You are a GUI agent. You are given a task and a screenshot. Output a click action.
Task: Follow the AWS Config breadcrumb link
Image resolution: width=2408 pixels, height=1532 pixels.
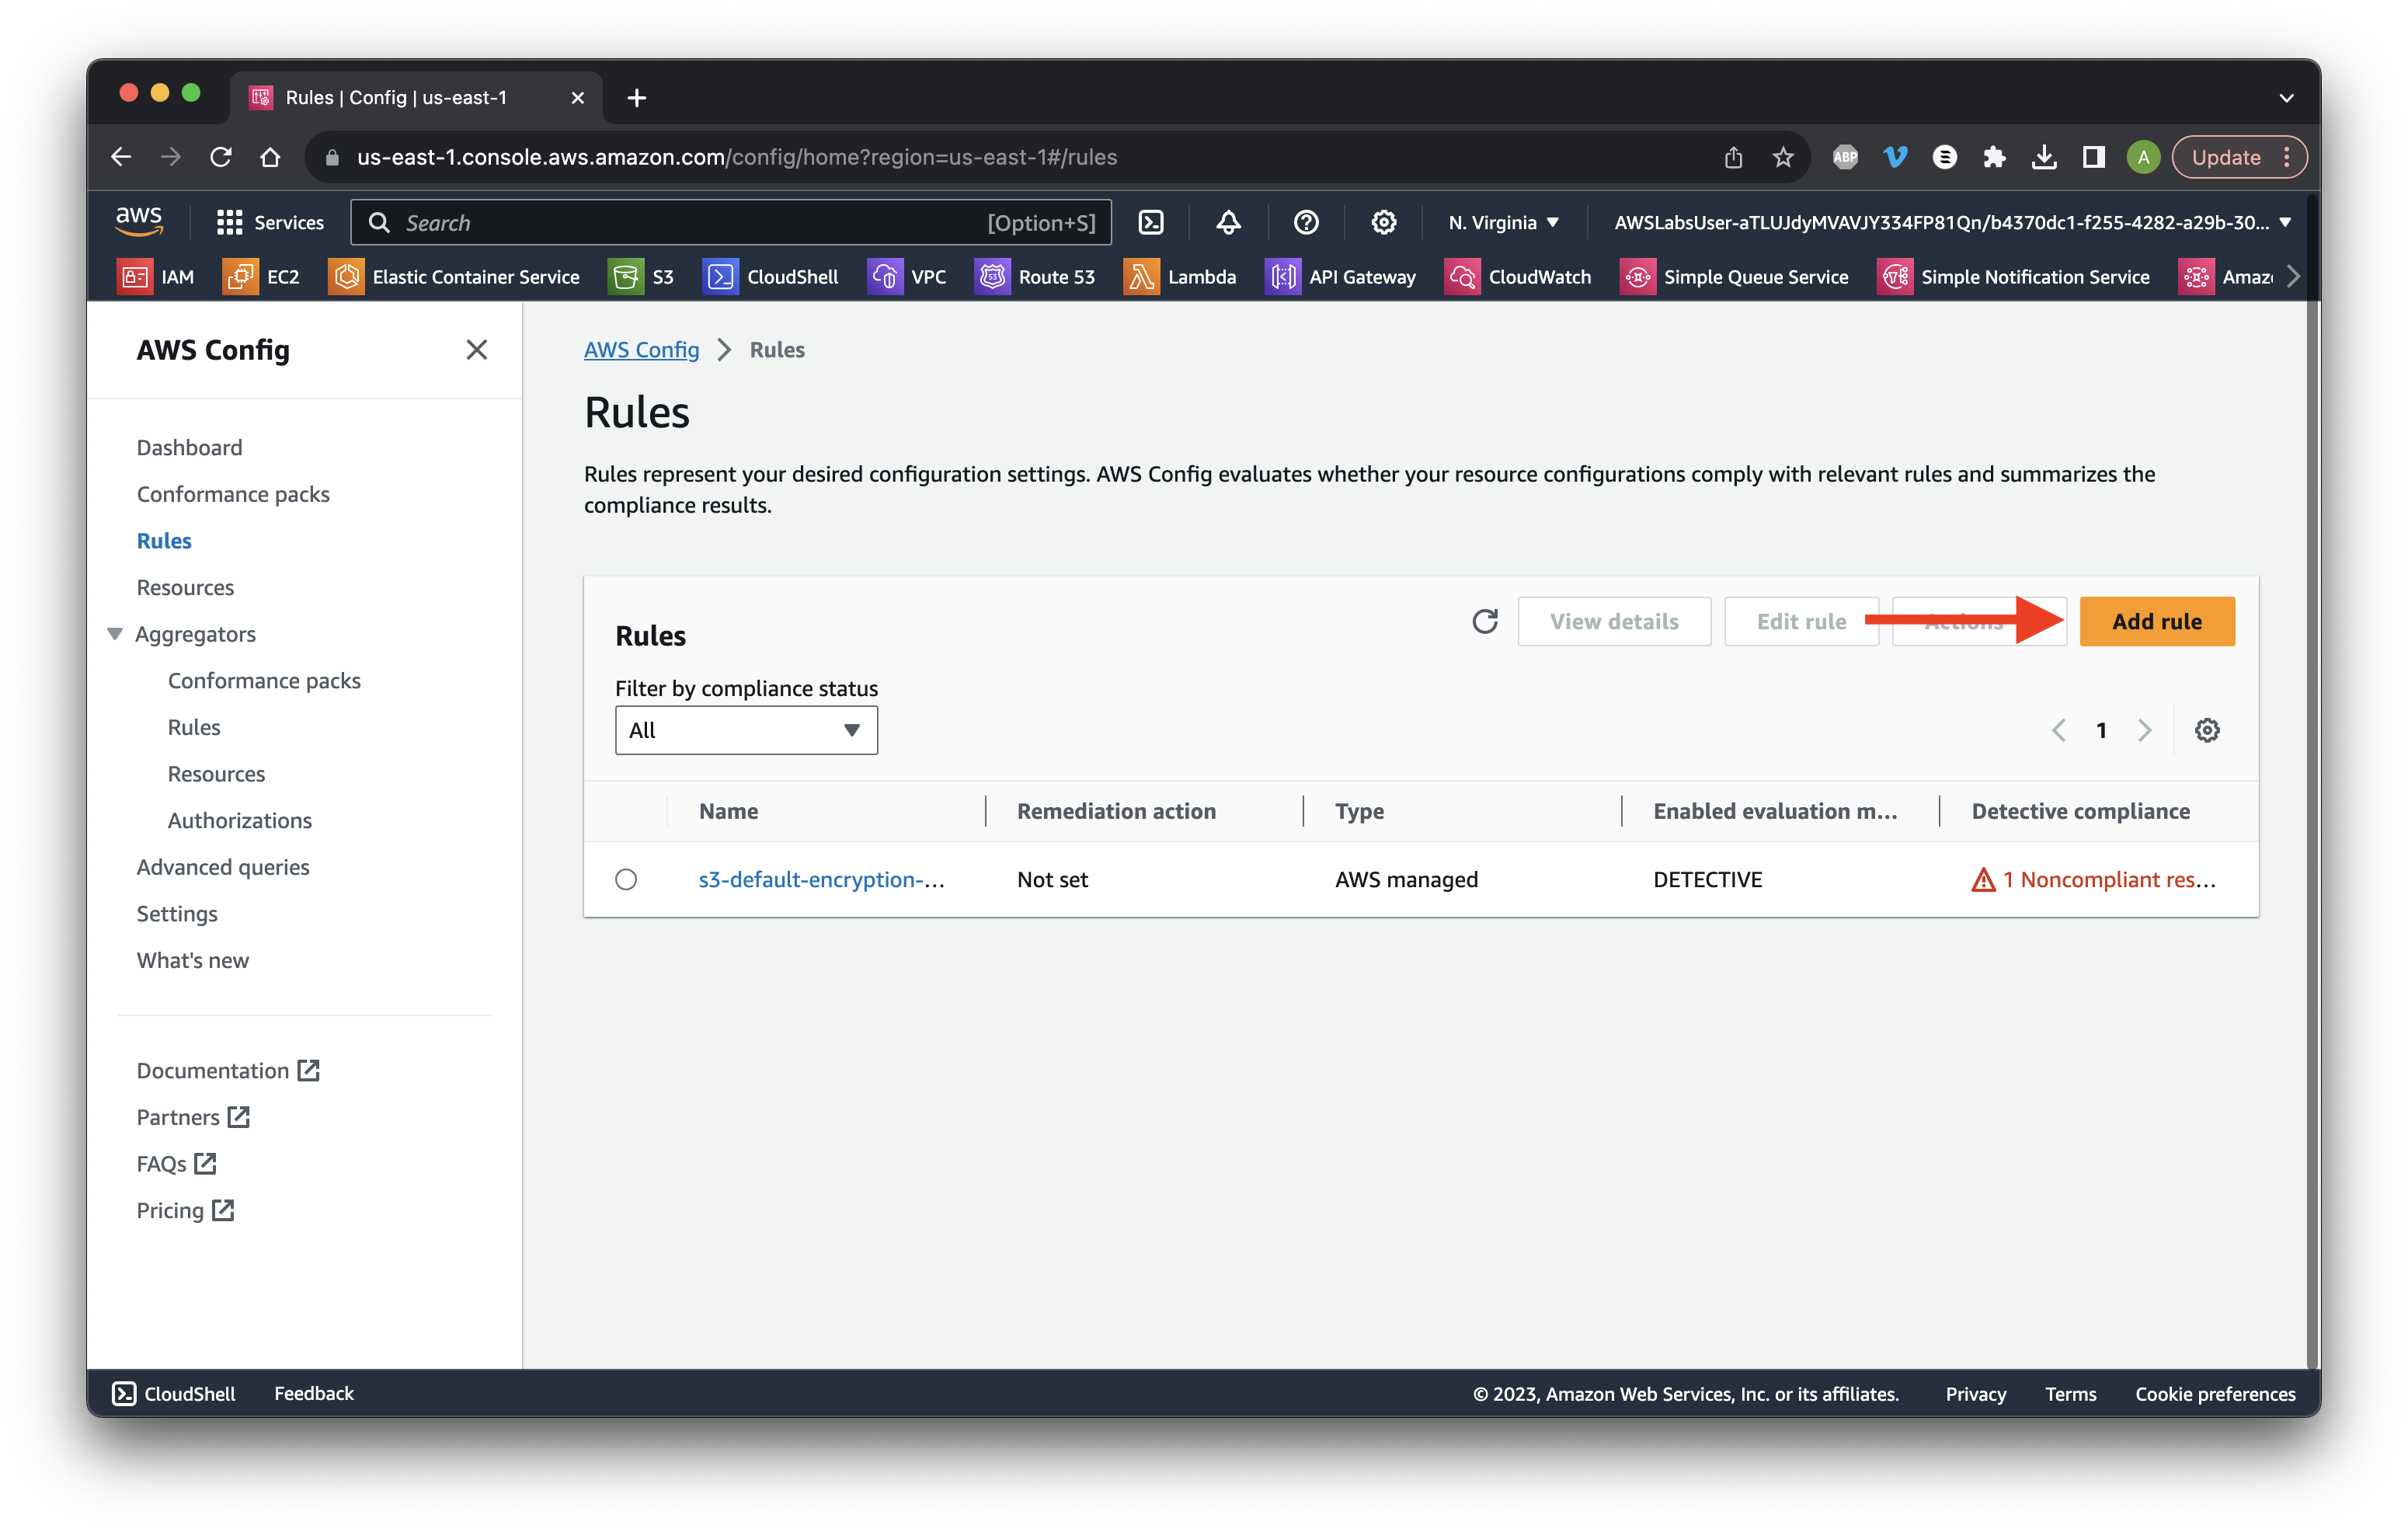pyautogui.click(x=641, y=349)
